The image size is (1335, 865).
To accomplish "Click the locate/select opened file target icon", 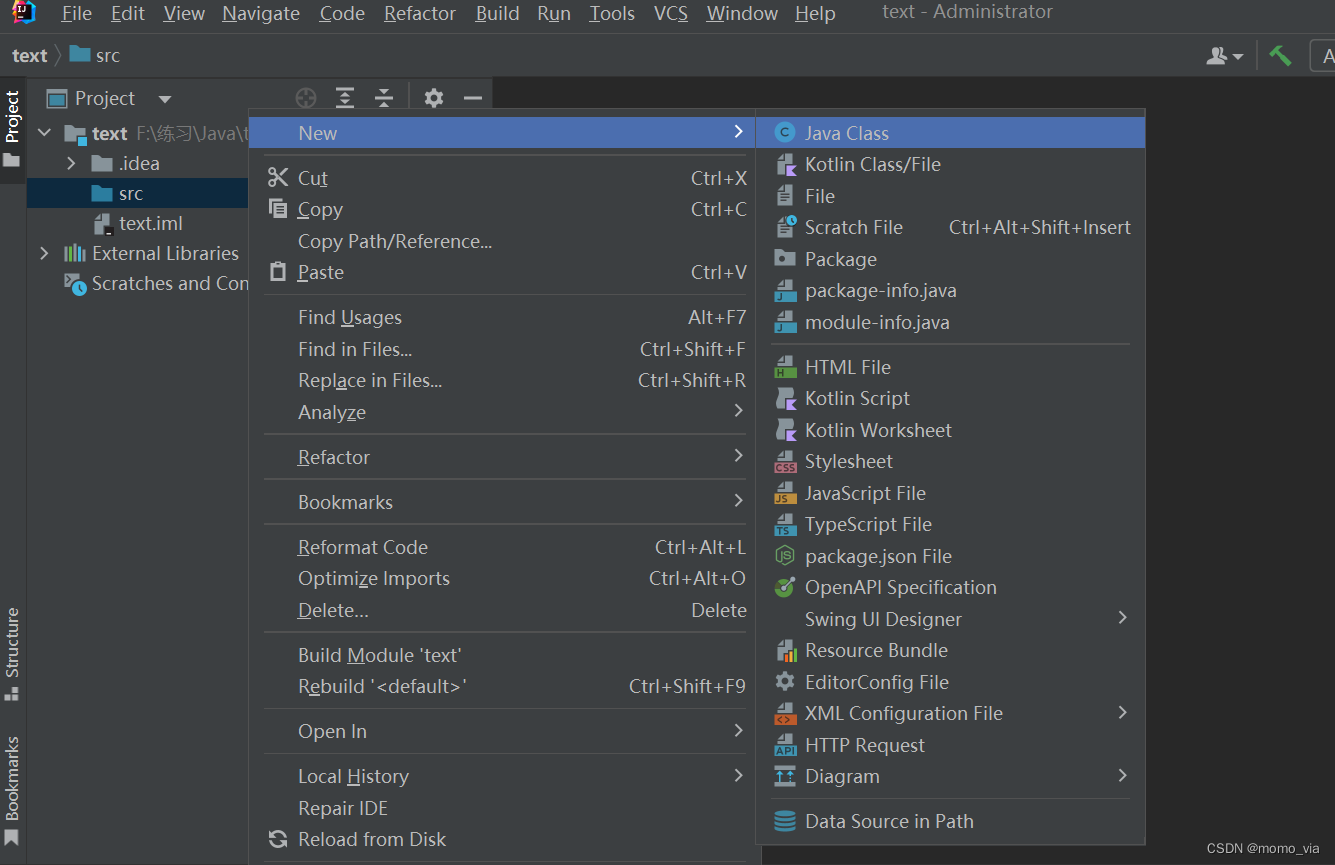I will [306, 98].
